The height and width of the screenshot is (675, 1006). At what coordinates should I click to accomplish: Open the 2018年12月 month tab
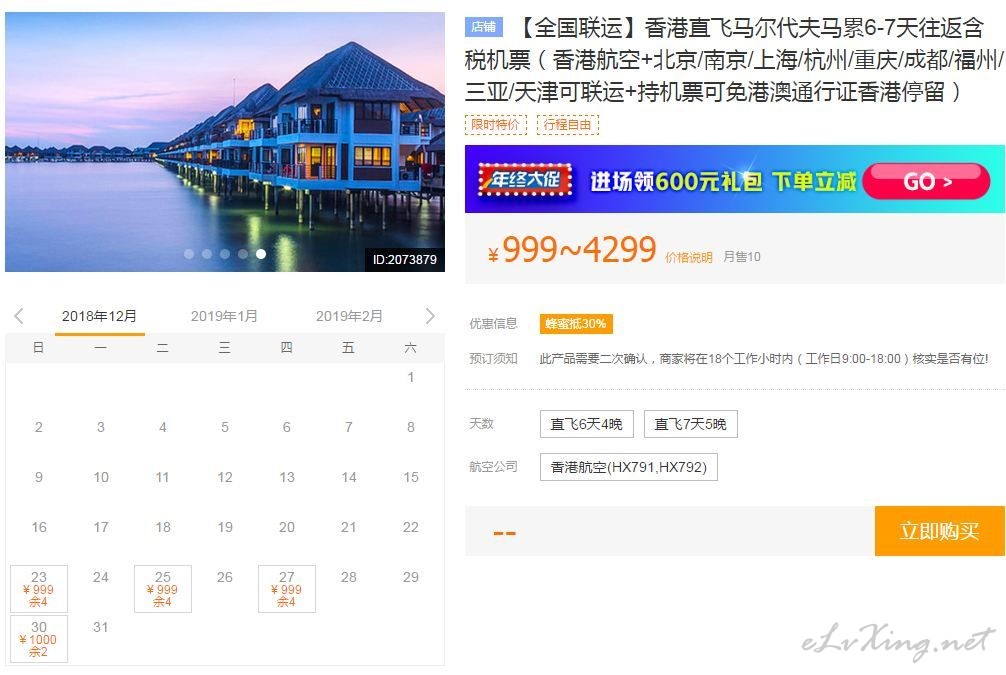[99, 316]
